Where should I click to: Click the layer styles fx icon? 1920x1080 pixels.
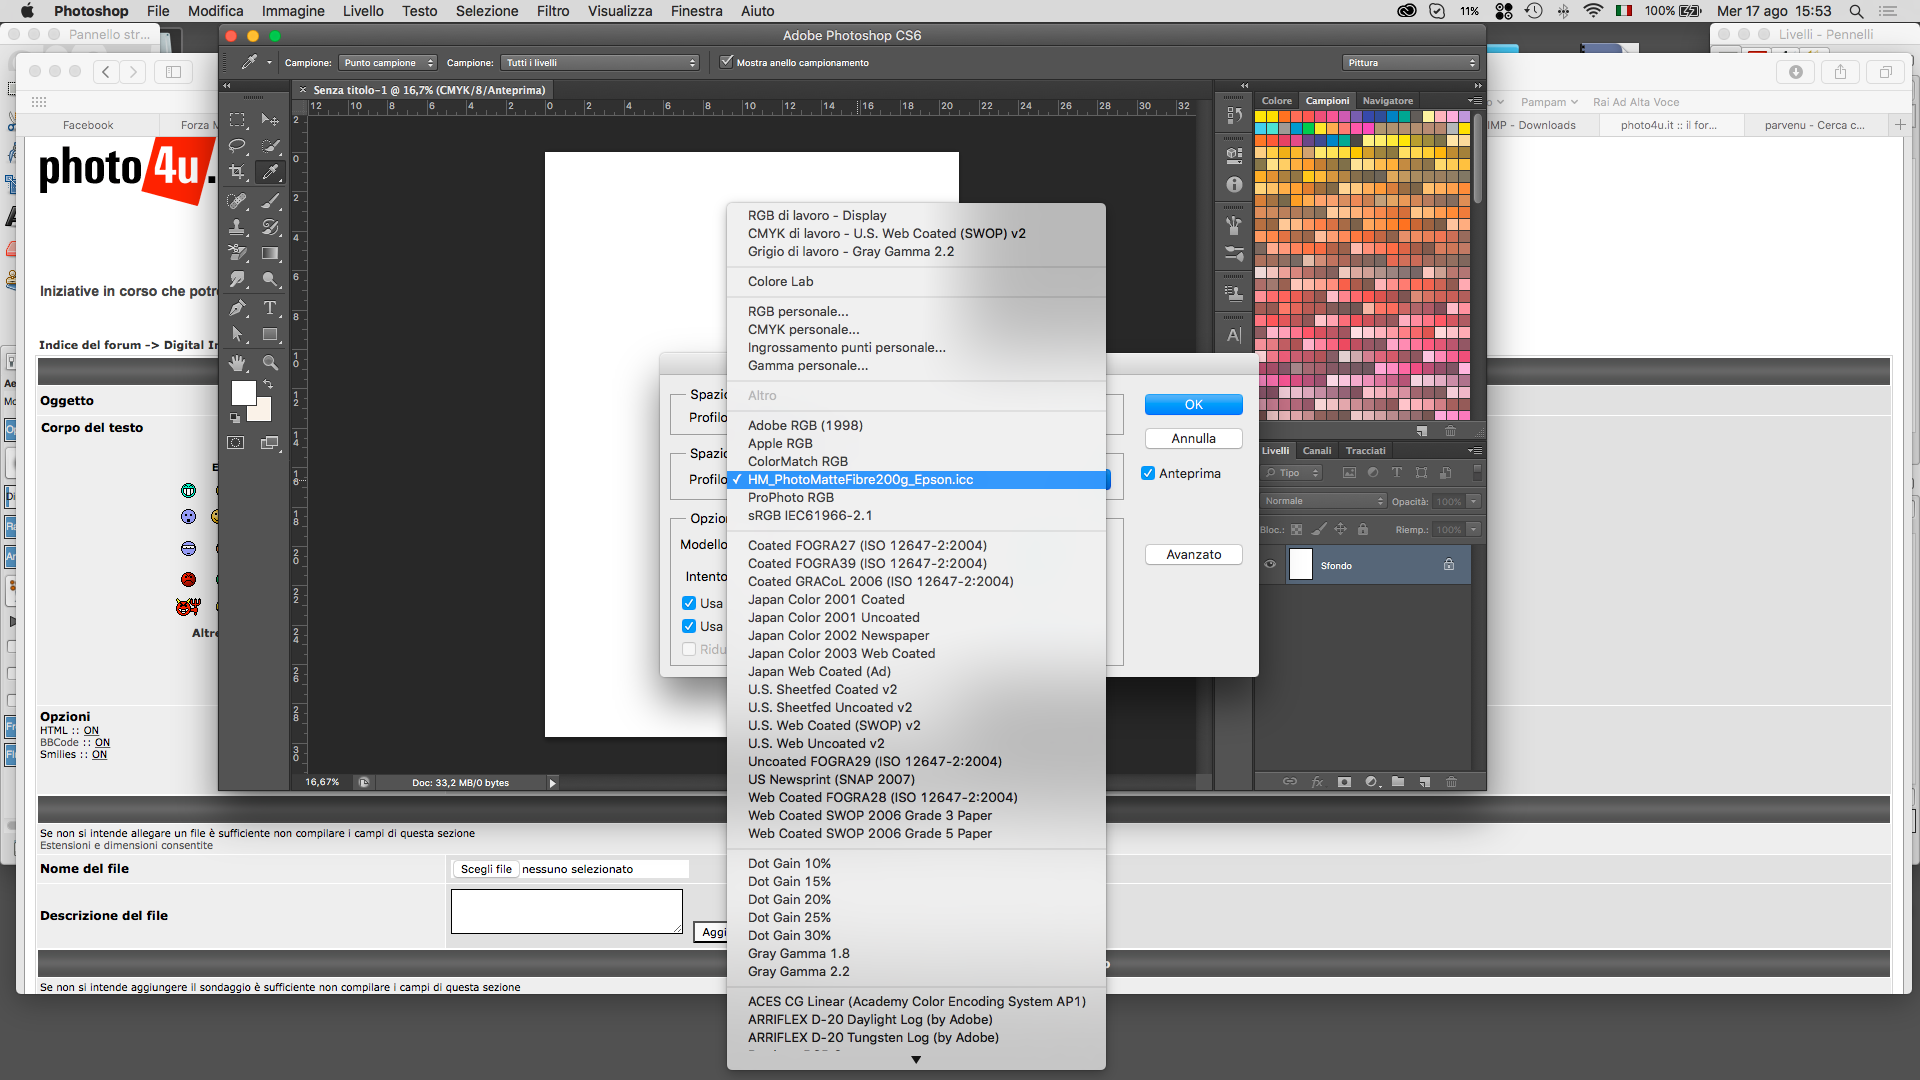tap(1317, 782)
